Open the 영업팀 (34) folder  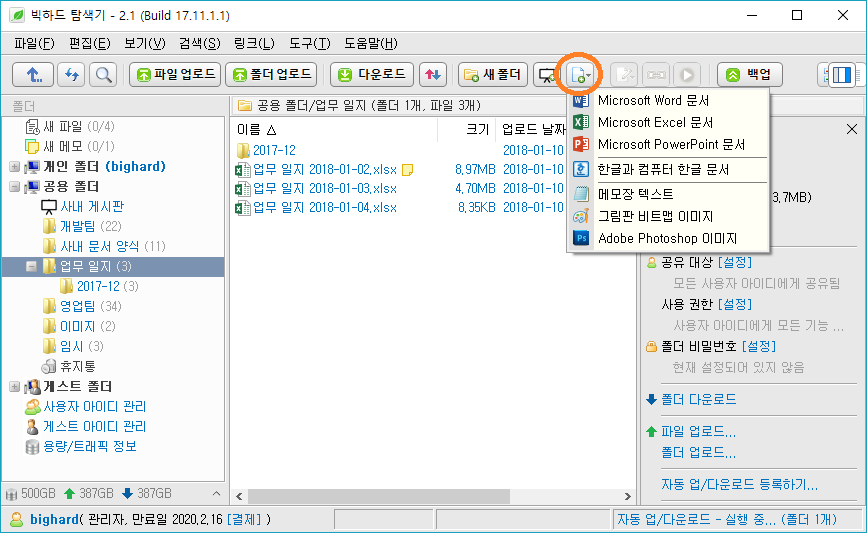82,306
